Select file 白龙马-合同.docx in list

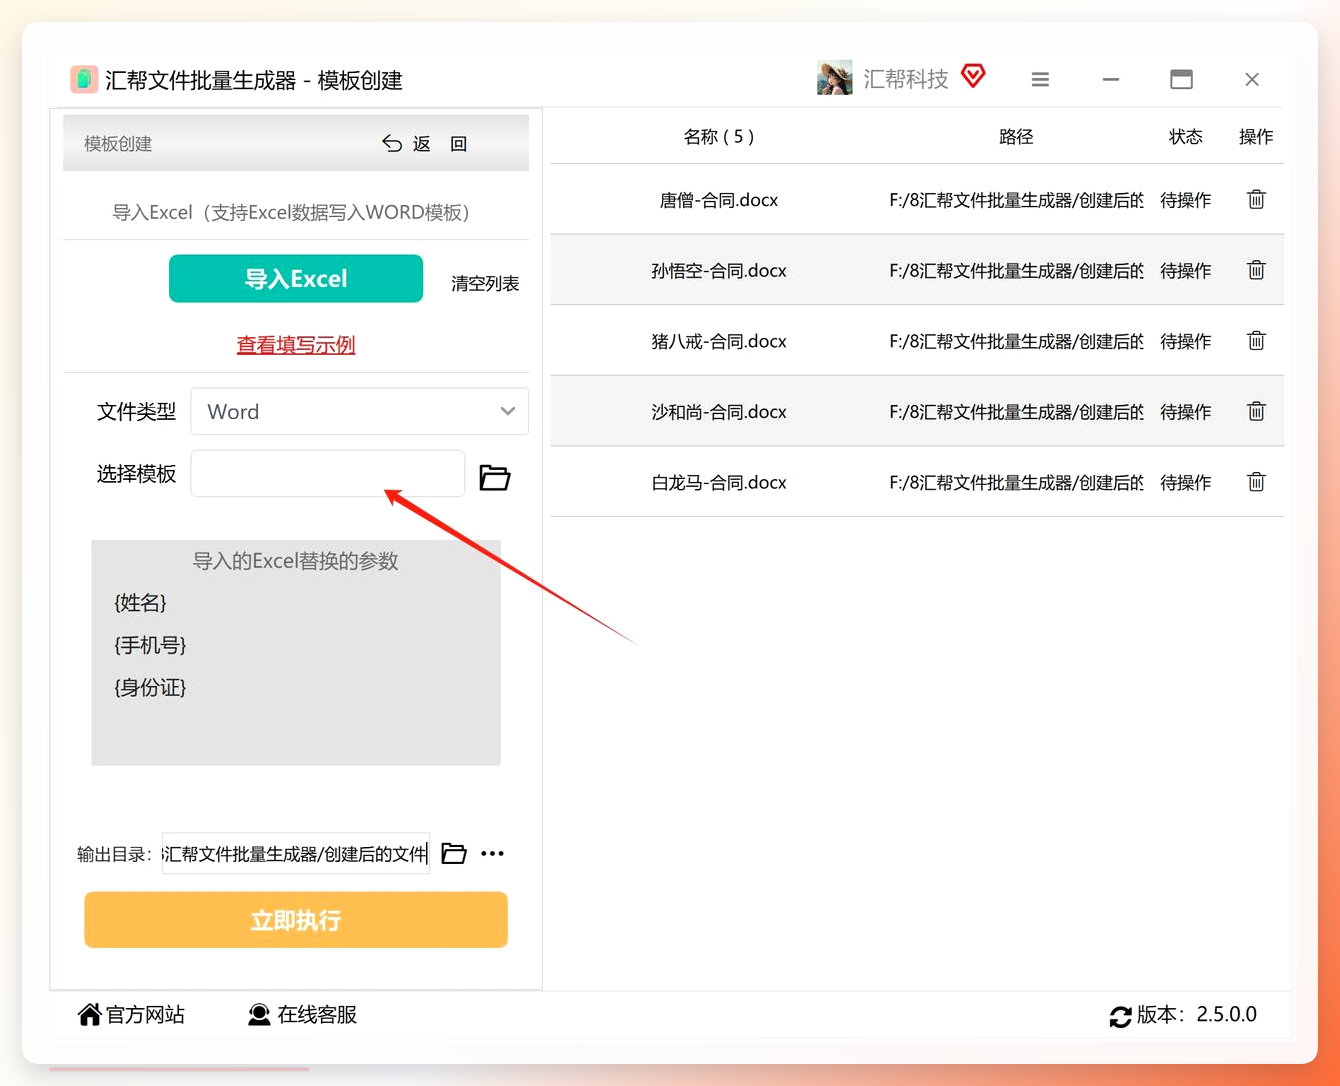click(x=718, y=482)
